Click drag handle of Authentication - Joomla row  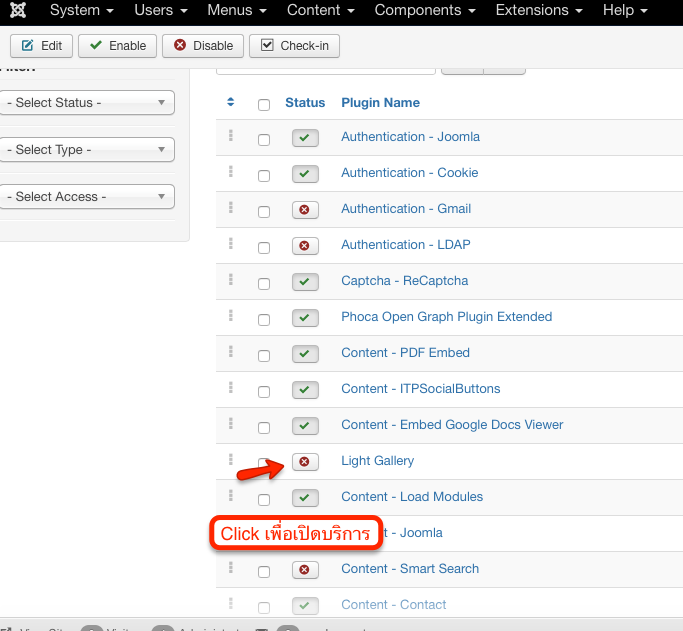[x=231, y=135]
